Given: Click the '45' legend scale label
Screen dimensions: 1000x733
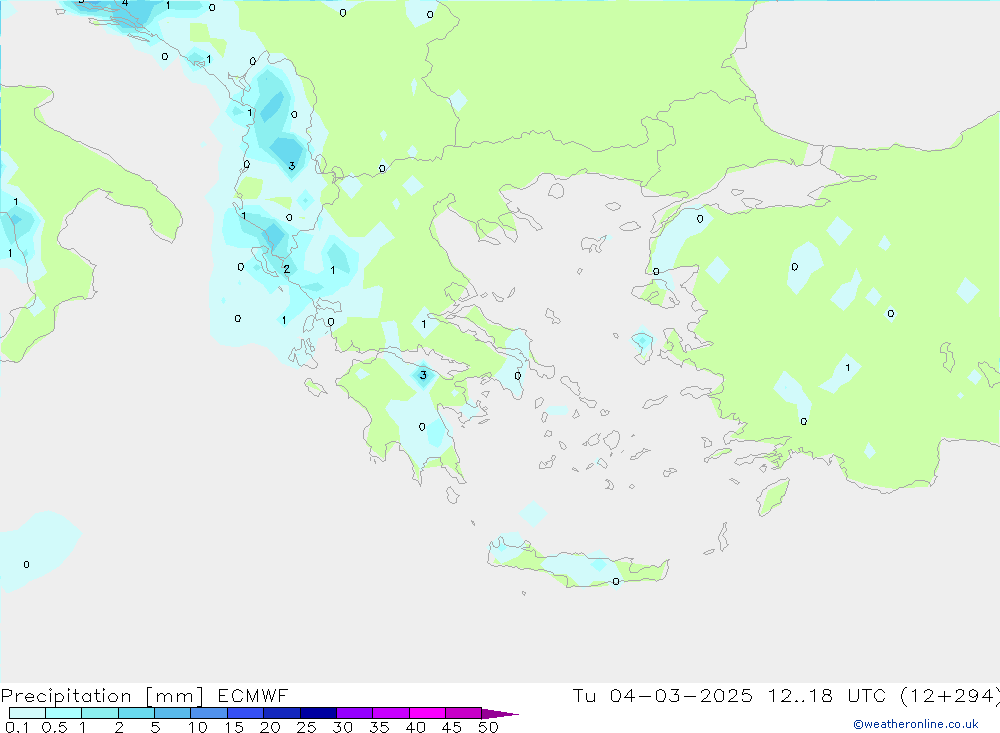Looking at the screenshot, I should pos(452,727).
